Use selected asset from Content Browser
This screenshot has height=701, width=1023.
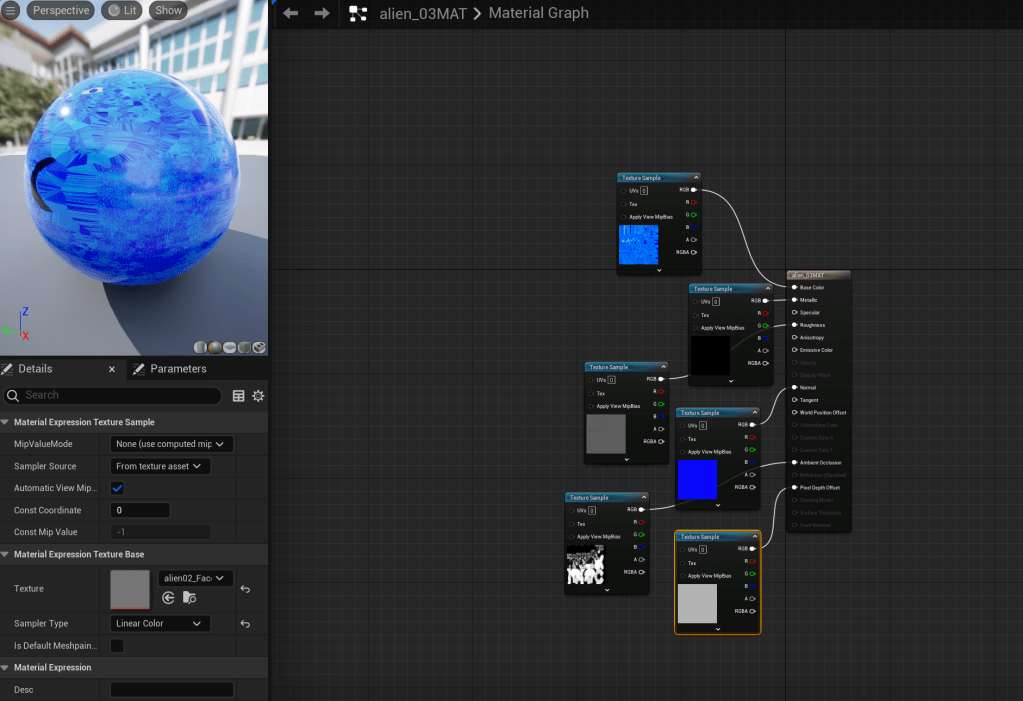[168, 597]
